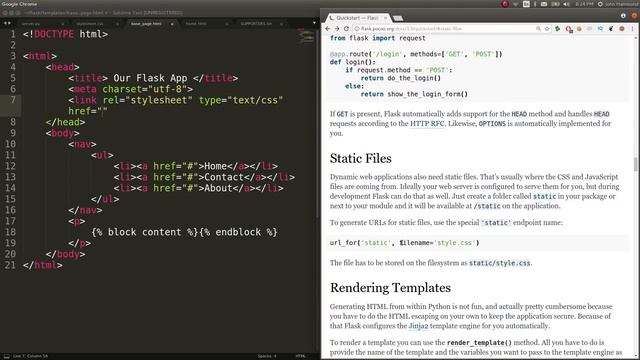Click the Chrome address bar URL
The height and width of the screenshot is (360, 640).
411,29
